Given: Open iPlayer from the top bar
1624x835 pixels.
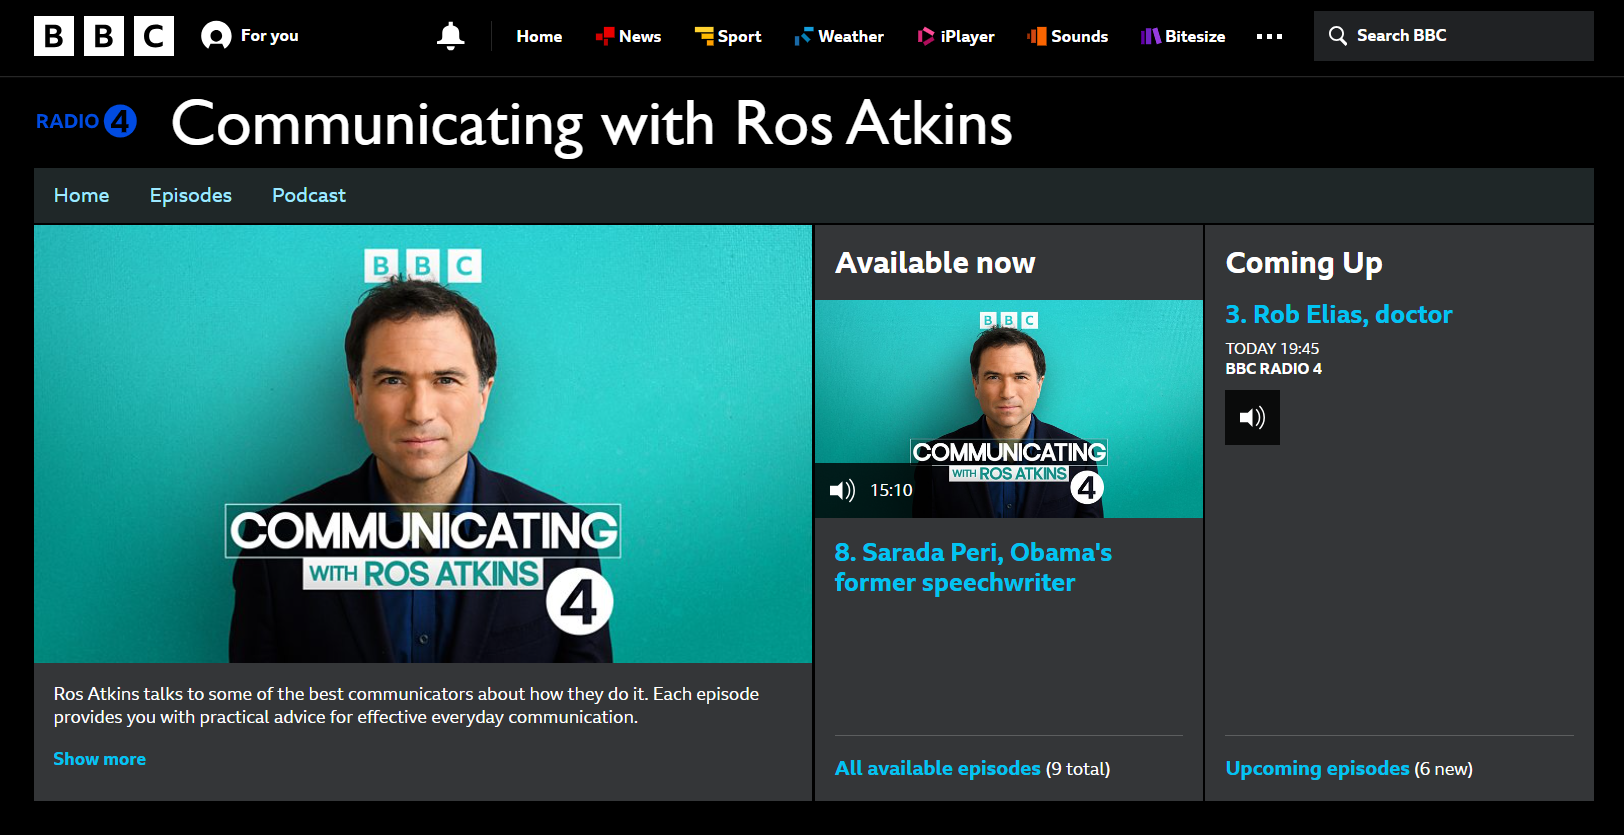Looking at the screenshot, I should [956, 36].
